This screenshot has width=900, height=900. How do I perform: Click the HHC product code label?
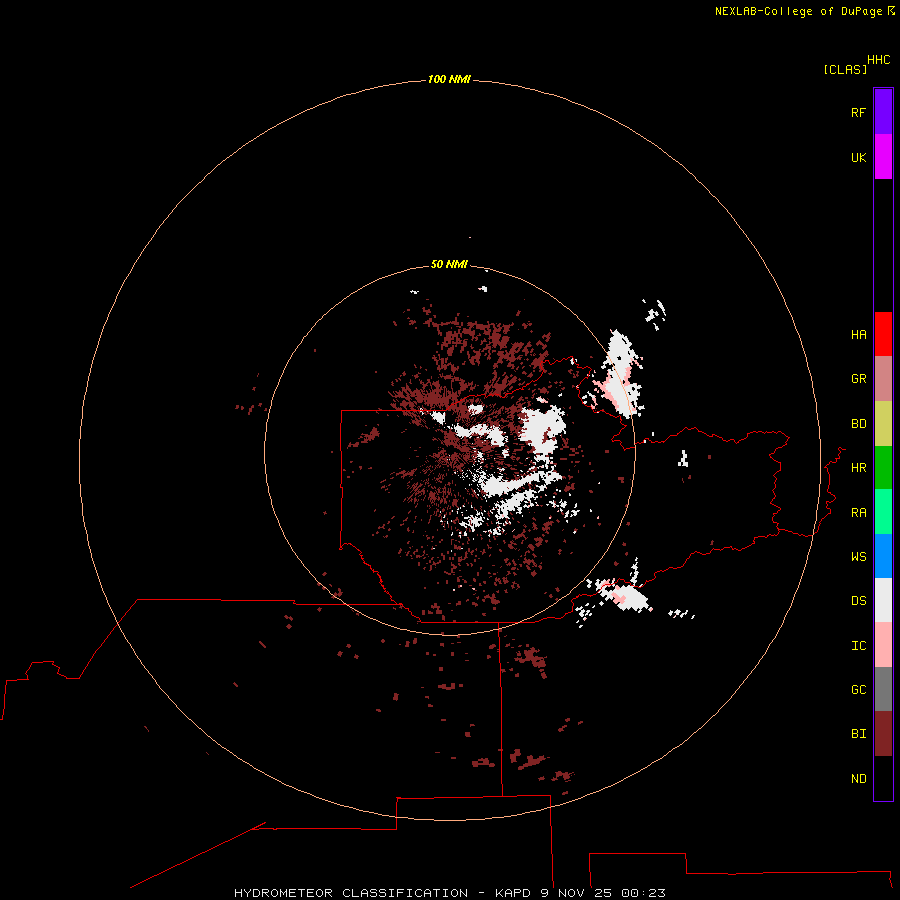tap(879, 60)
